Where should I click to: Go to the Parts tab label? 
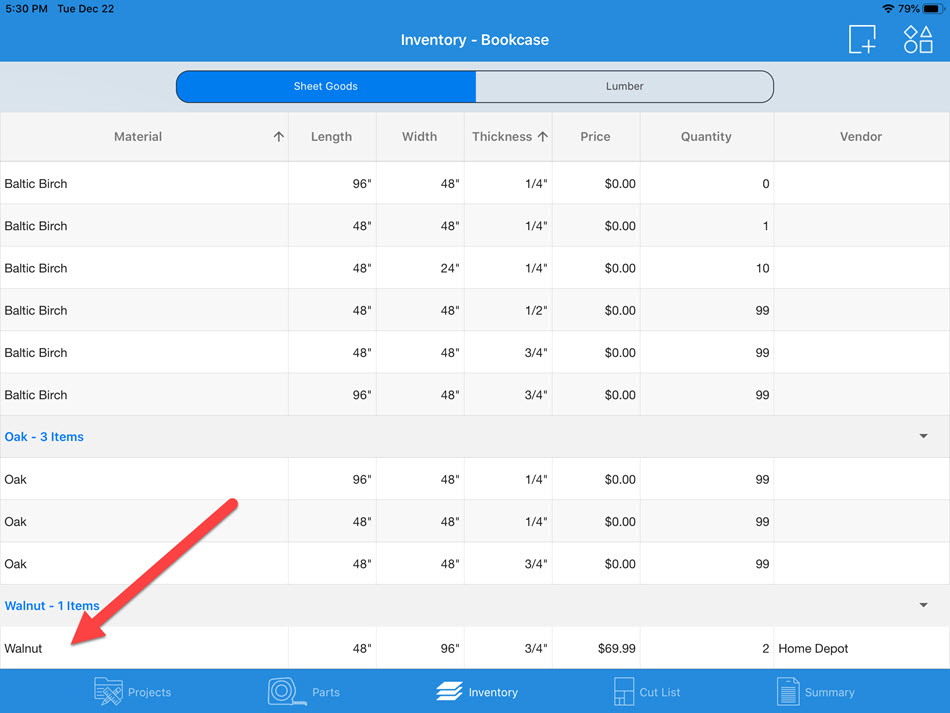[x=326, y=692]
